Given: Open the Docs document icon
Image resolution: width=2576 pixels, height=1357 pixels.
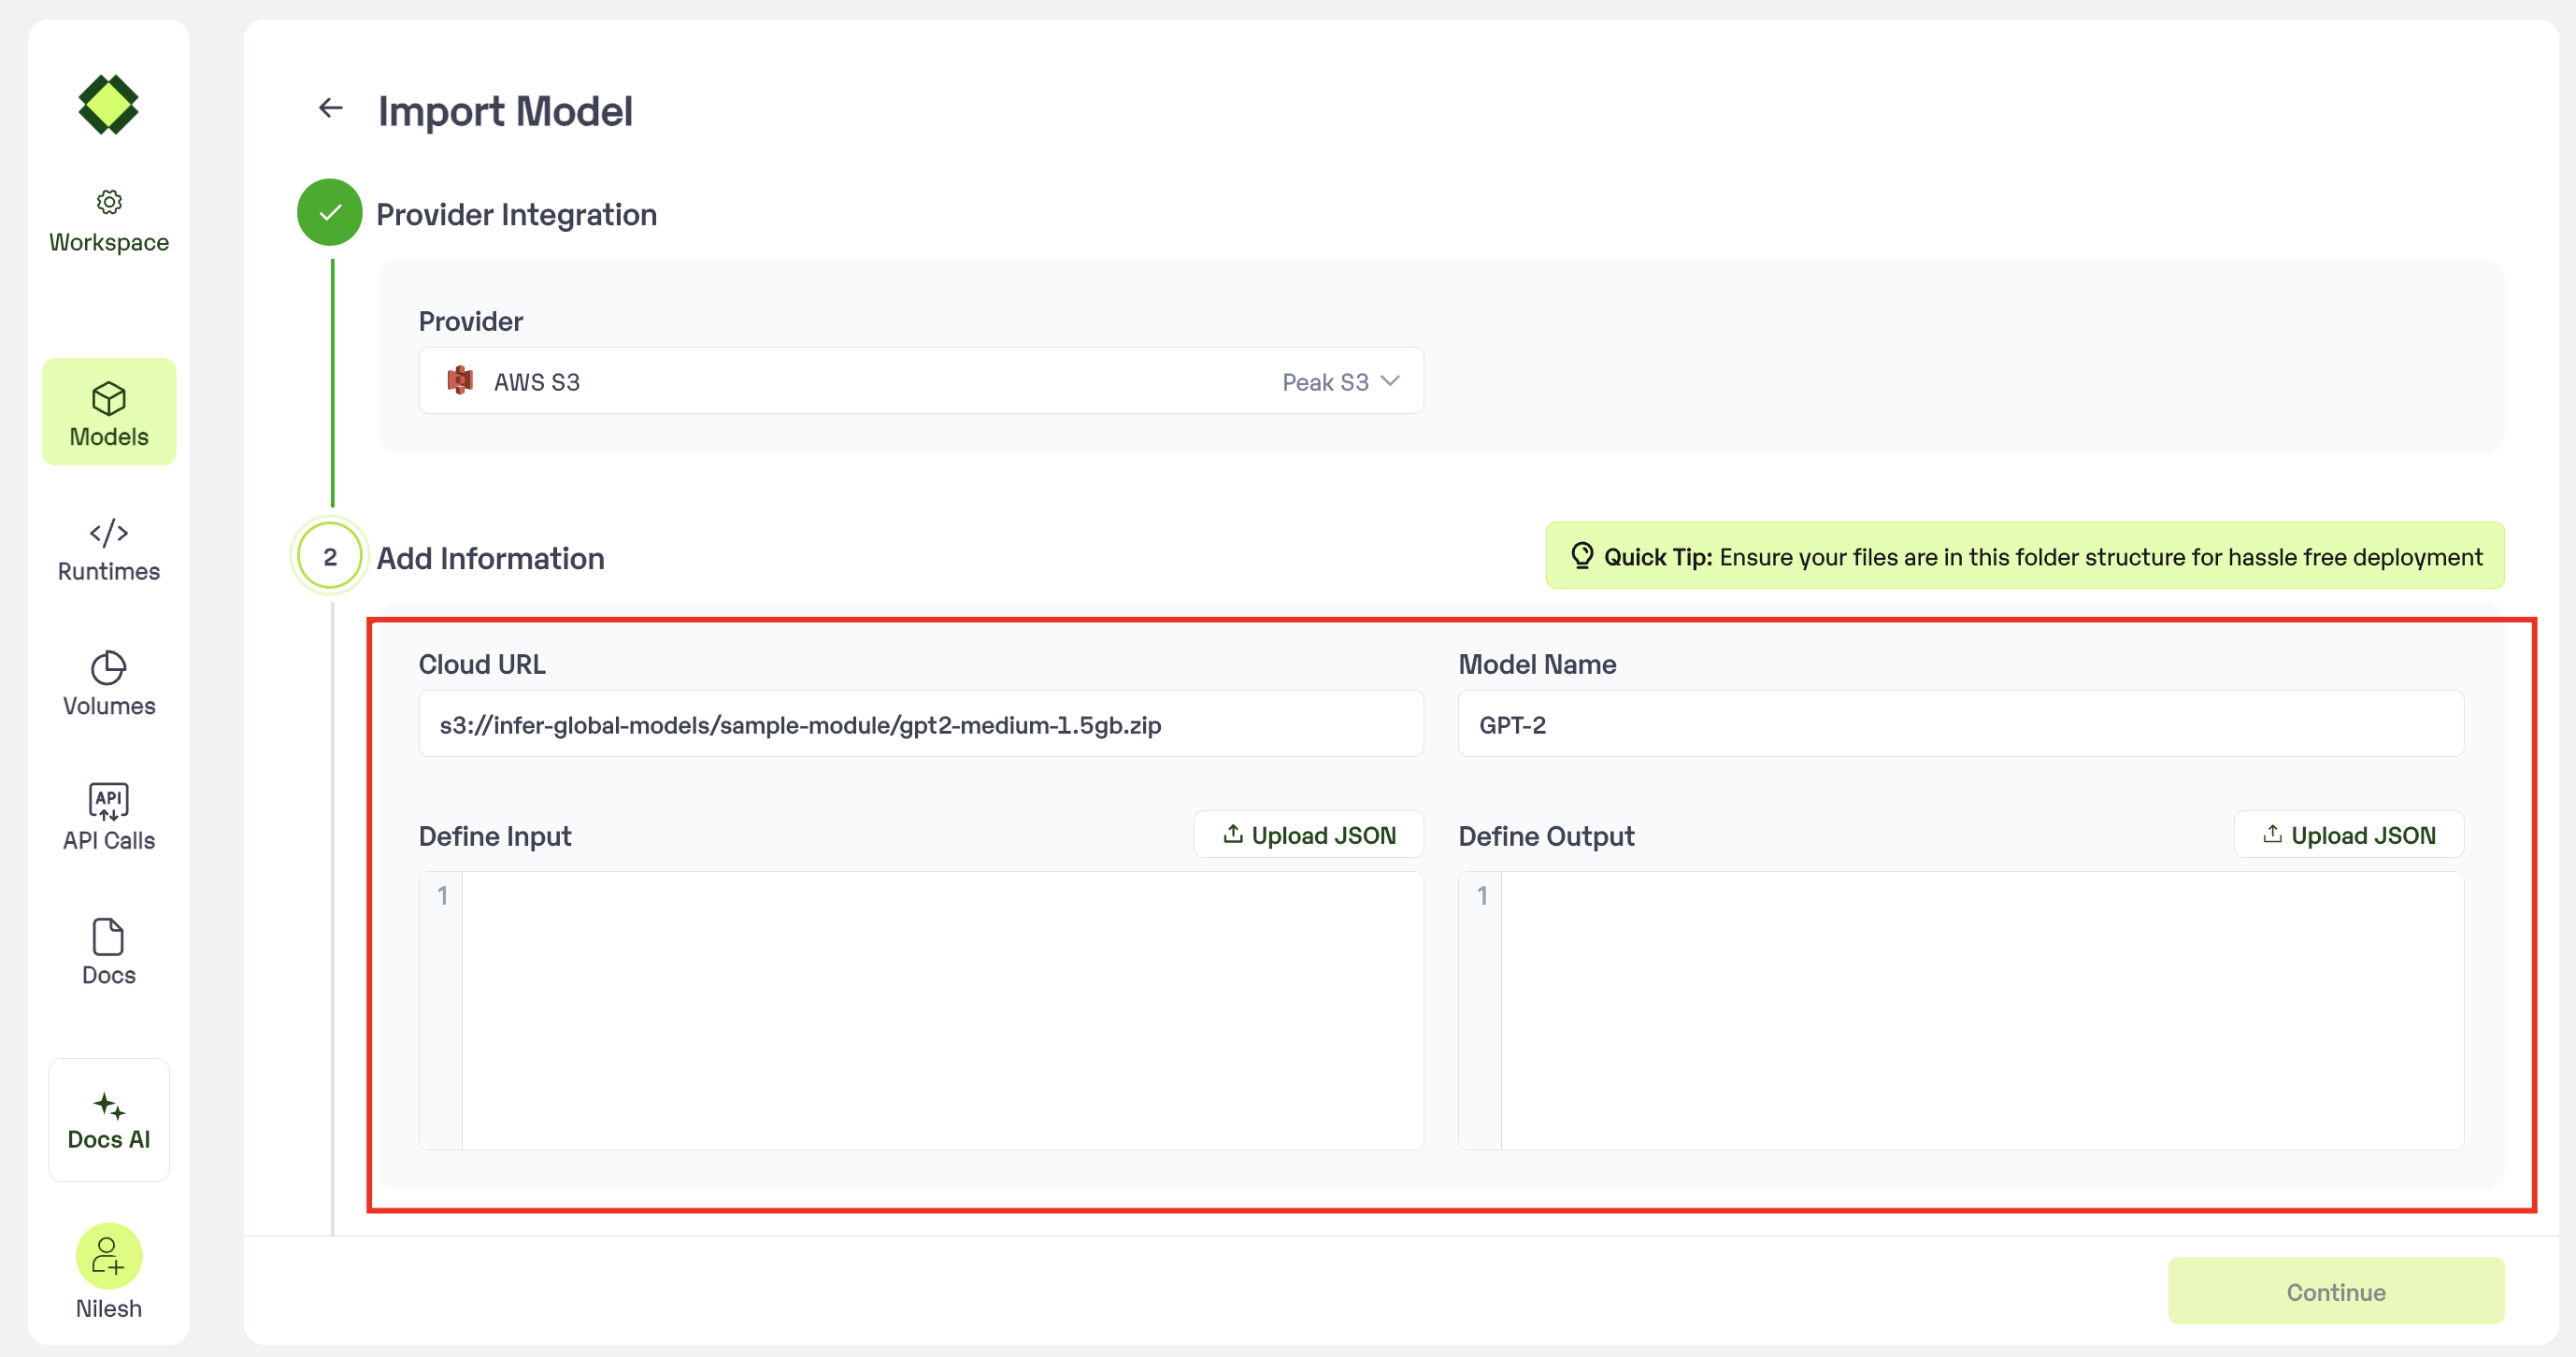Looking at the screenshot, I should click(x=109, y=937).
